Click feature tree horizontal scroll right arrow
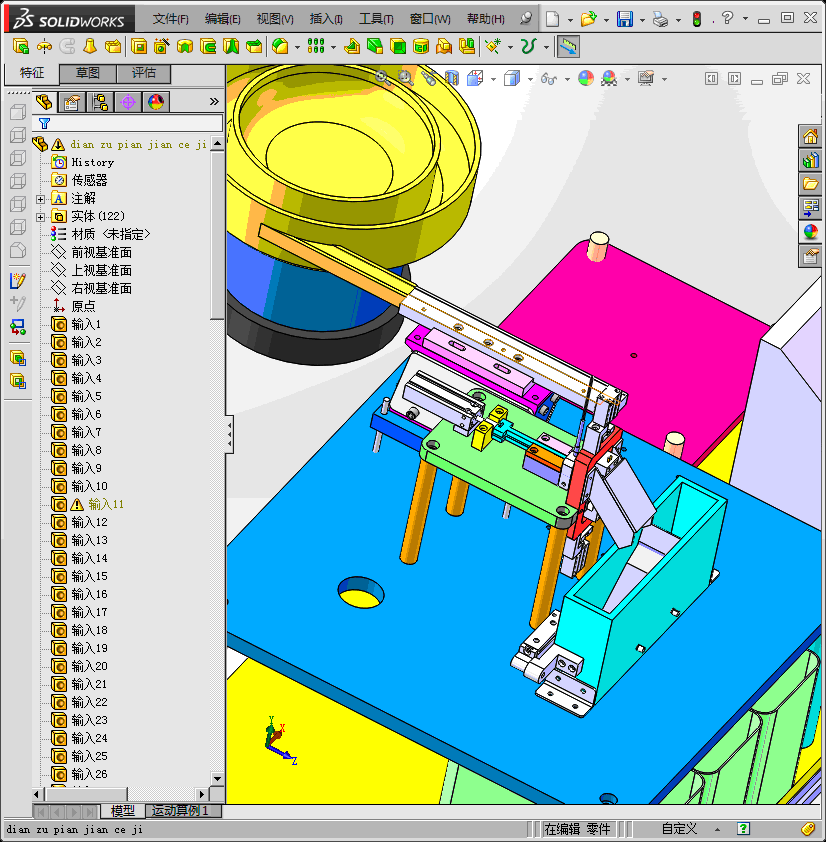Image resolution: width=826 pixels, height=842 pixels. [x=202, y=794]
